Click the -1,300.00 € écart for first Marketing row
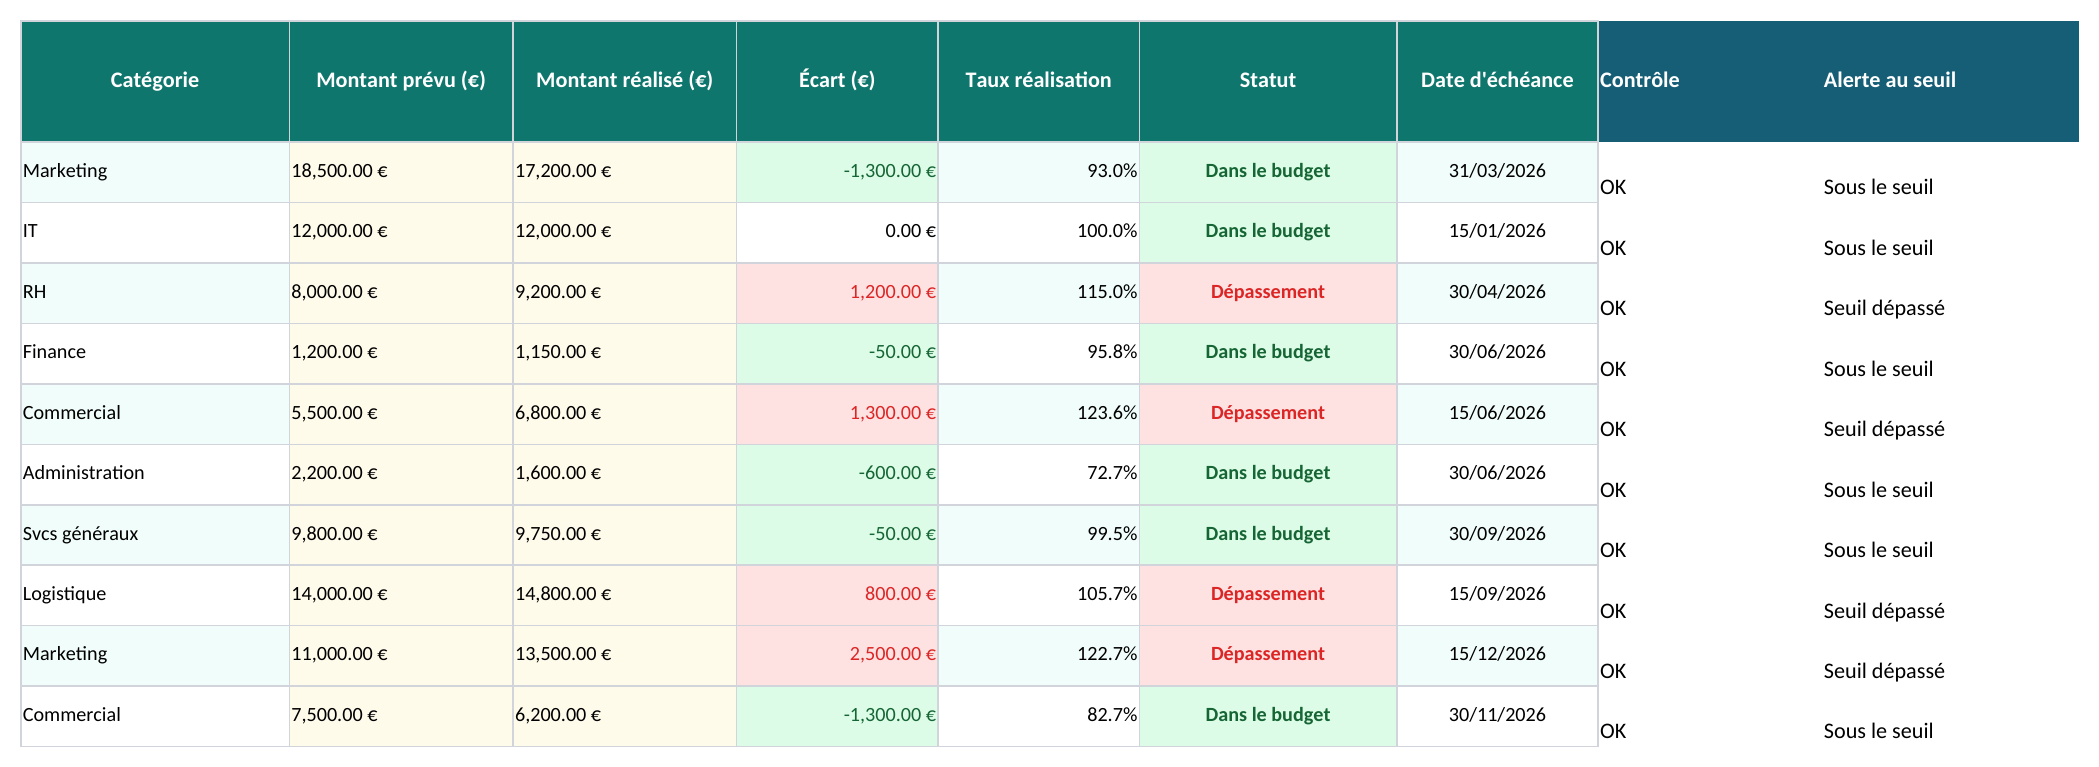Viewport: 2099px width, 767px height. [x=837, y=172]
